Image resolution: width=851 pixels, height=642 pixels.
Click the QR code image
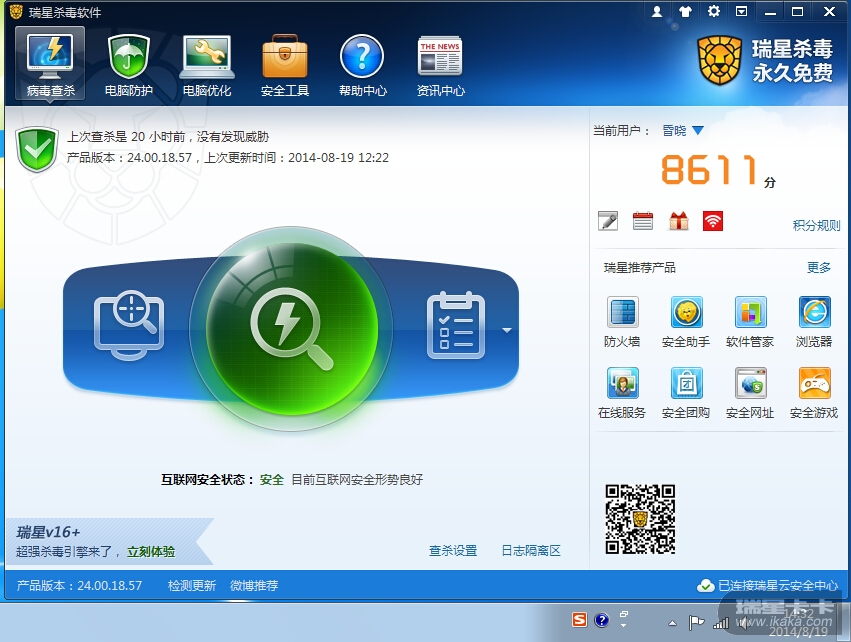[x=640, y=519]
